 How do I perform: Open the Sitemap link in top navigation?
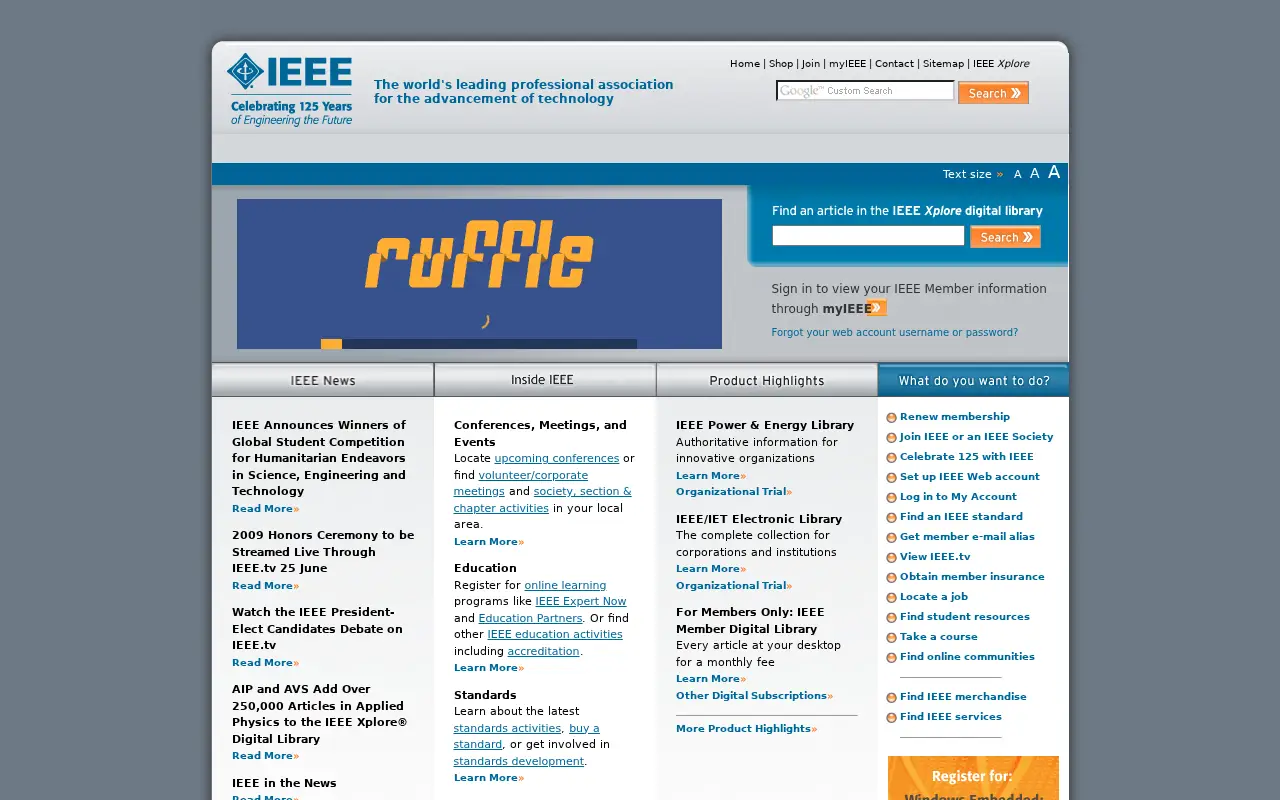tap(943, 64)
